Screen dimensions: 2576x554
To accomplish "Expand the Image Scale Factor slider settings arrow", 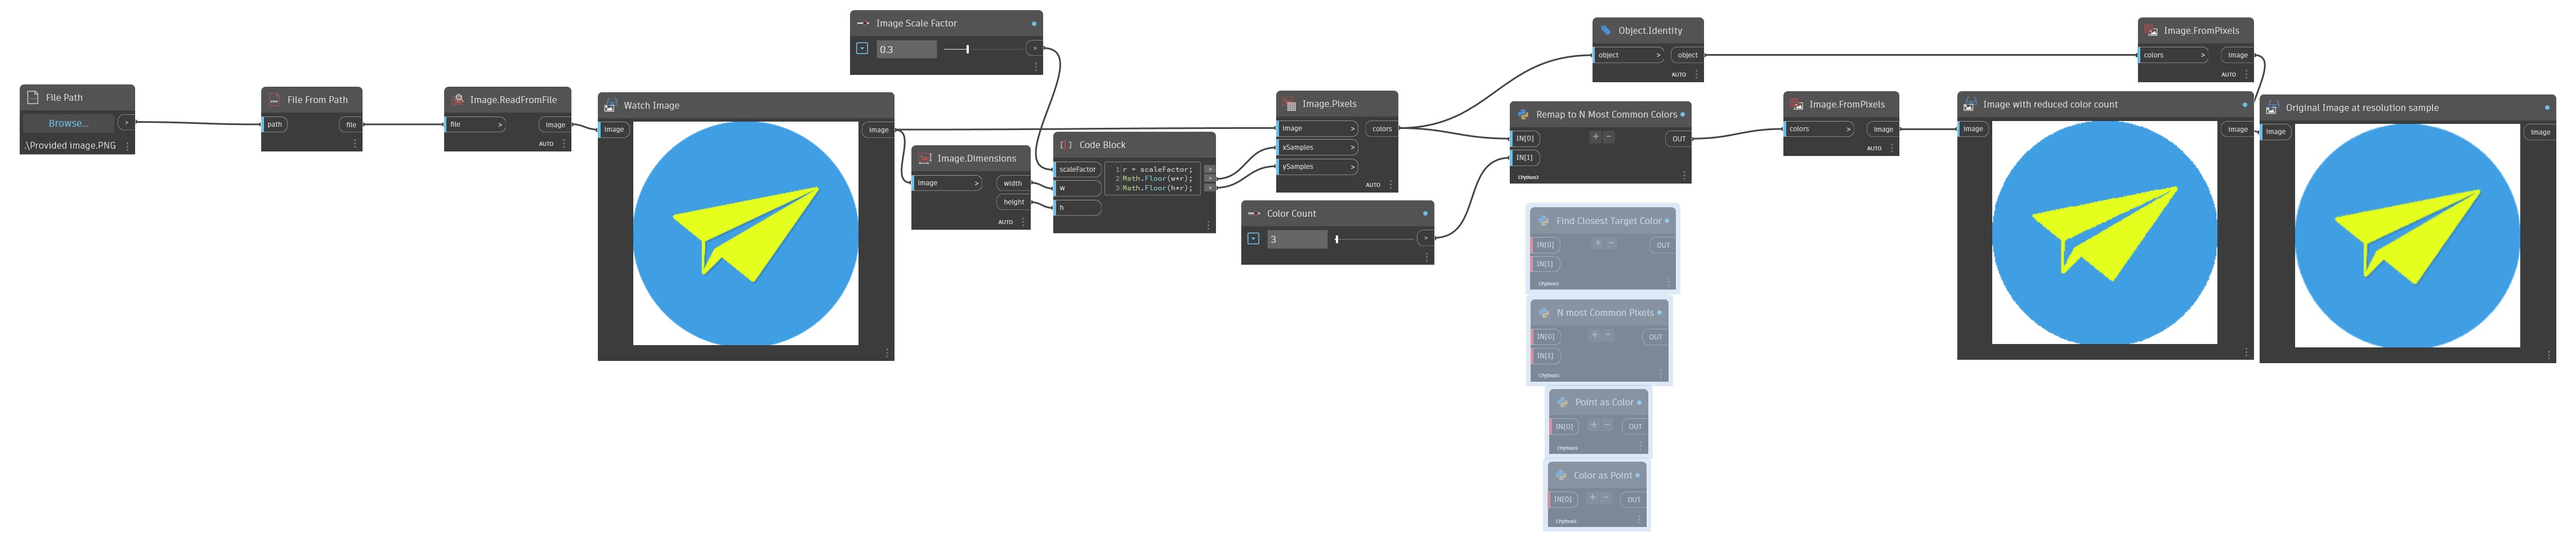I will point(862,48).
